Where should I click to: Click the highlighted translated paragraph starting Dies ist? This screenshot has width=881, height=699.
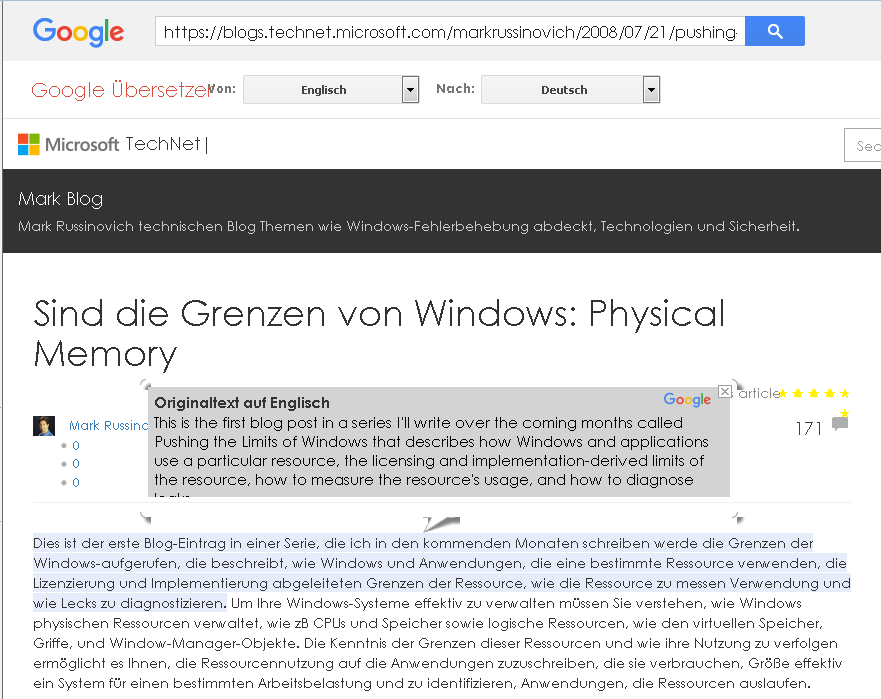click(442, 573)
